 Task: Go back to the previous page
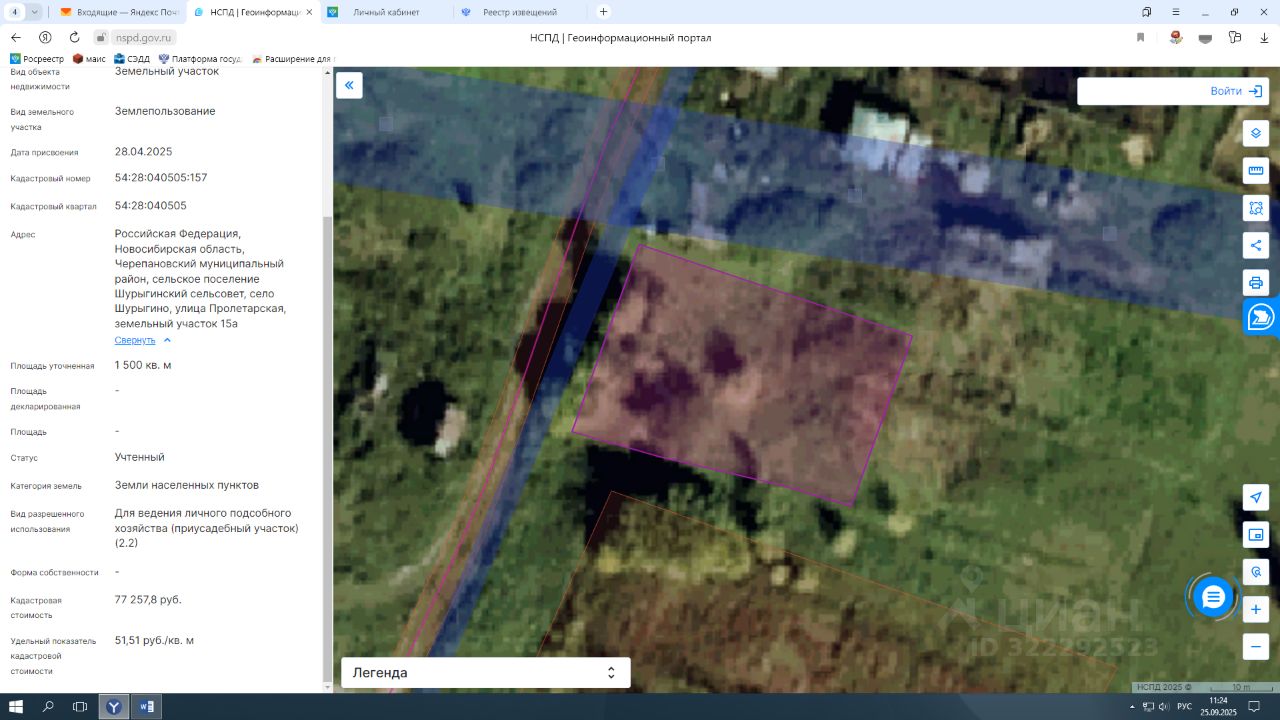point(16,37)
